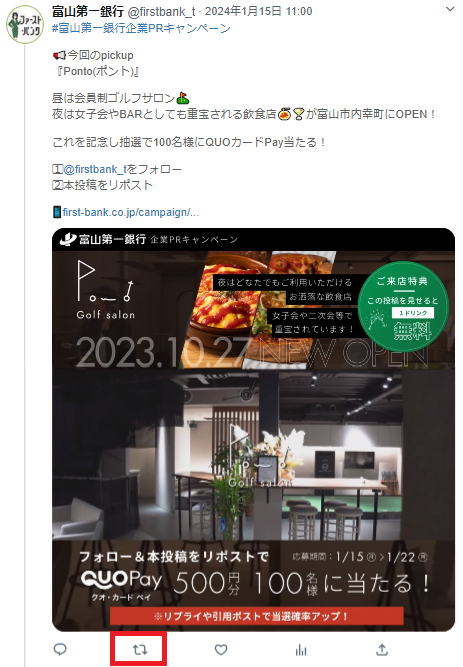Like the post with the heart icon

[220, 650]
